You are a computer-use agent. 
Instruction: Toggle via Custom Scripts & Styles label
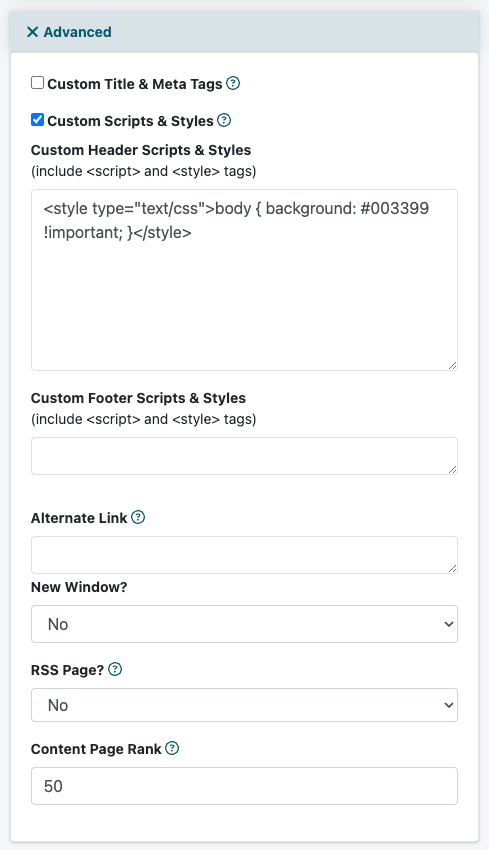coord(130,121)
